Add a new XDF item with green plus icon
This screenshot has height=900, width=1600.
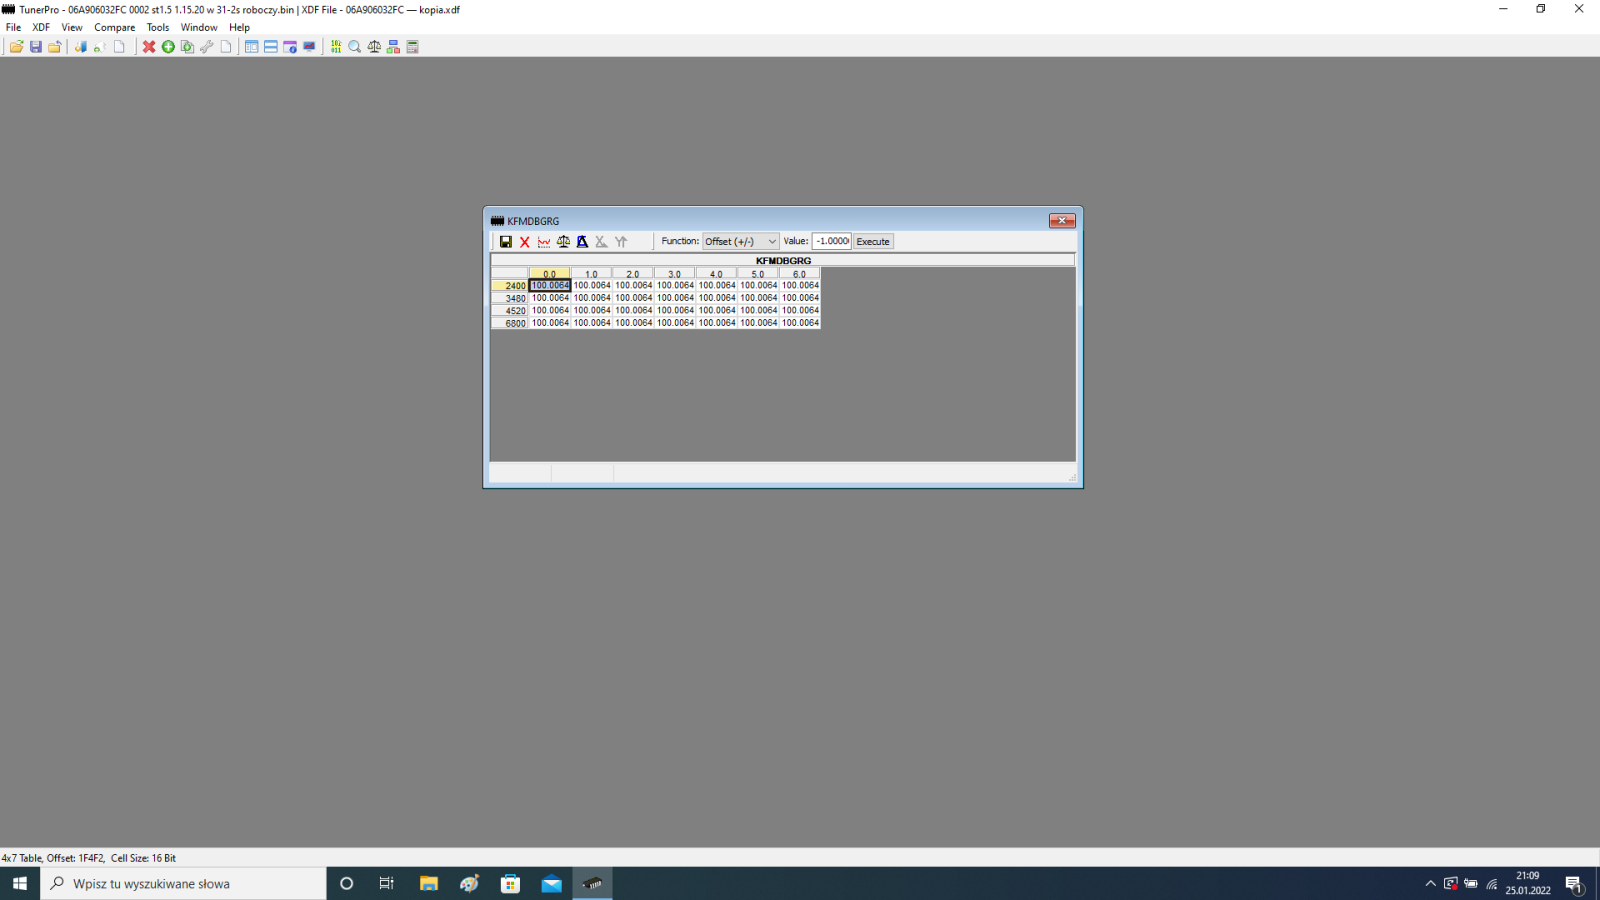(x=168, y=47)
